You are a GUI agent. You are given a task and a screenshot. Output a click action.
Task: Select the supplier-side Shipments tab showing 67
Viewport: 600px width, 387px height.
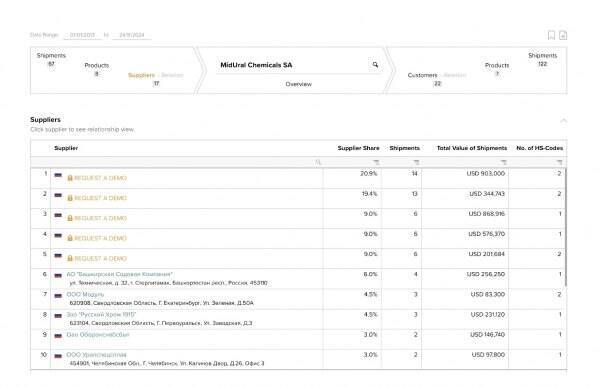click(x=51, y=59)
